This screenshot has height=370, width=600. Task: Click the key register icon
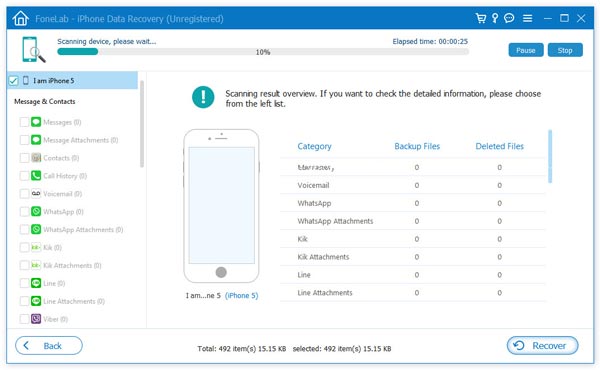pyautogui.click(x=495, y=18)
